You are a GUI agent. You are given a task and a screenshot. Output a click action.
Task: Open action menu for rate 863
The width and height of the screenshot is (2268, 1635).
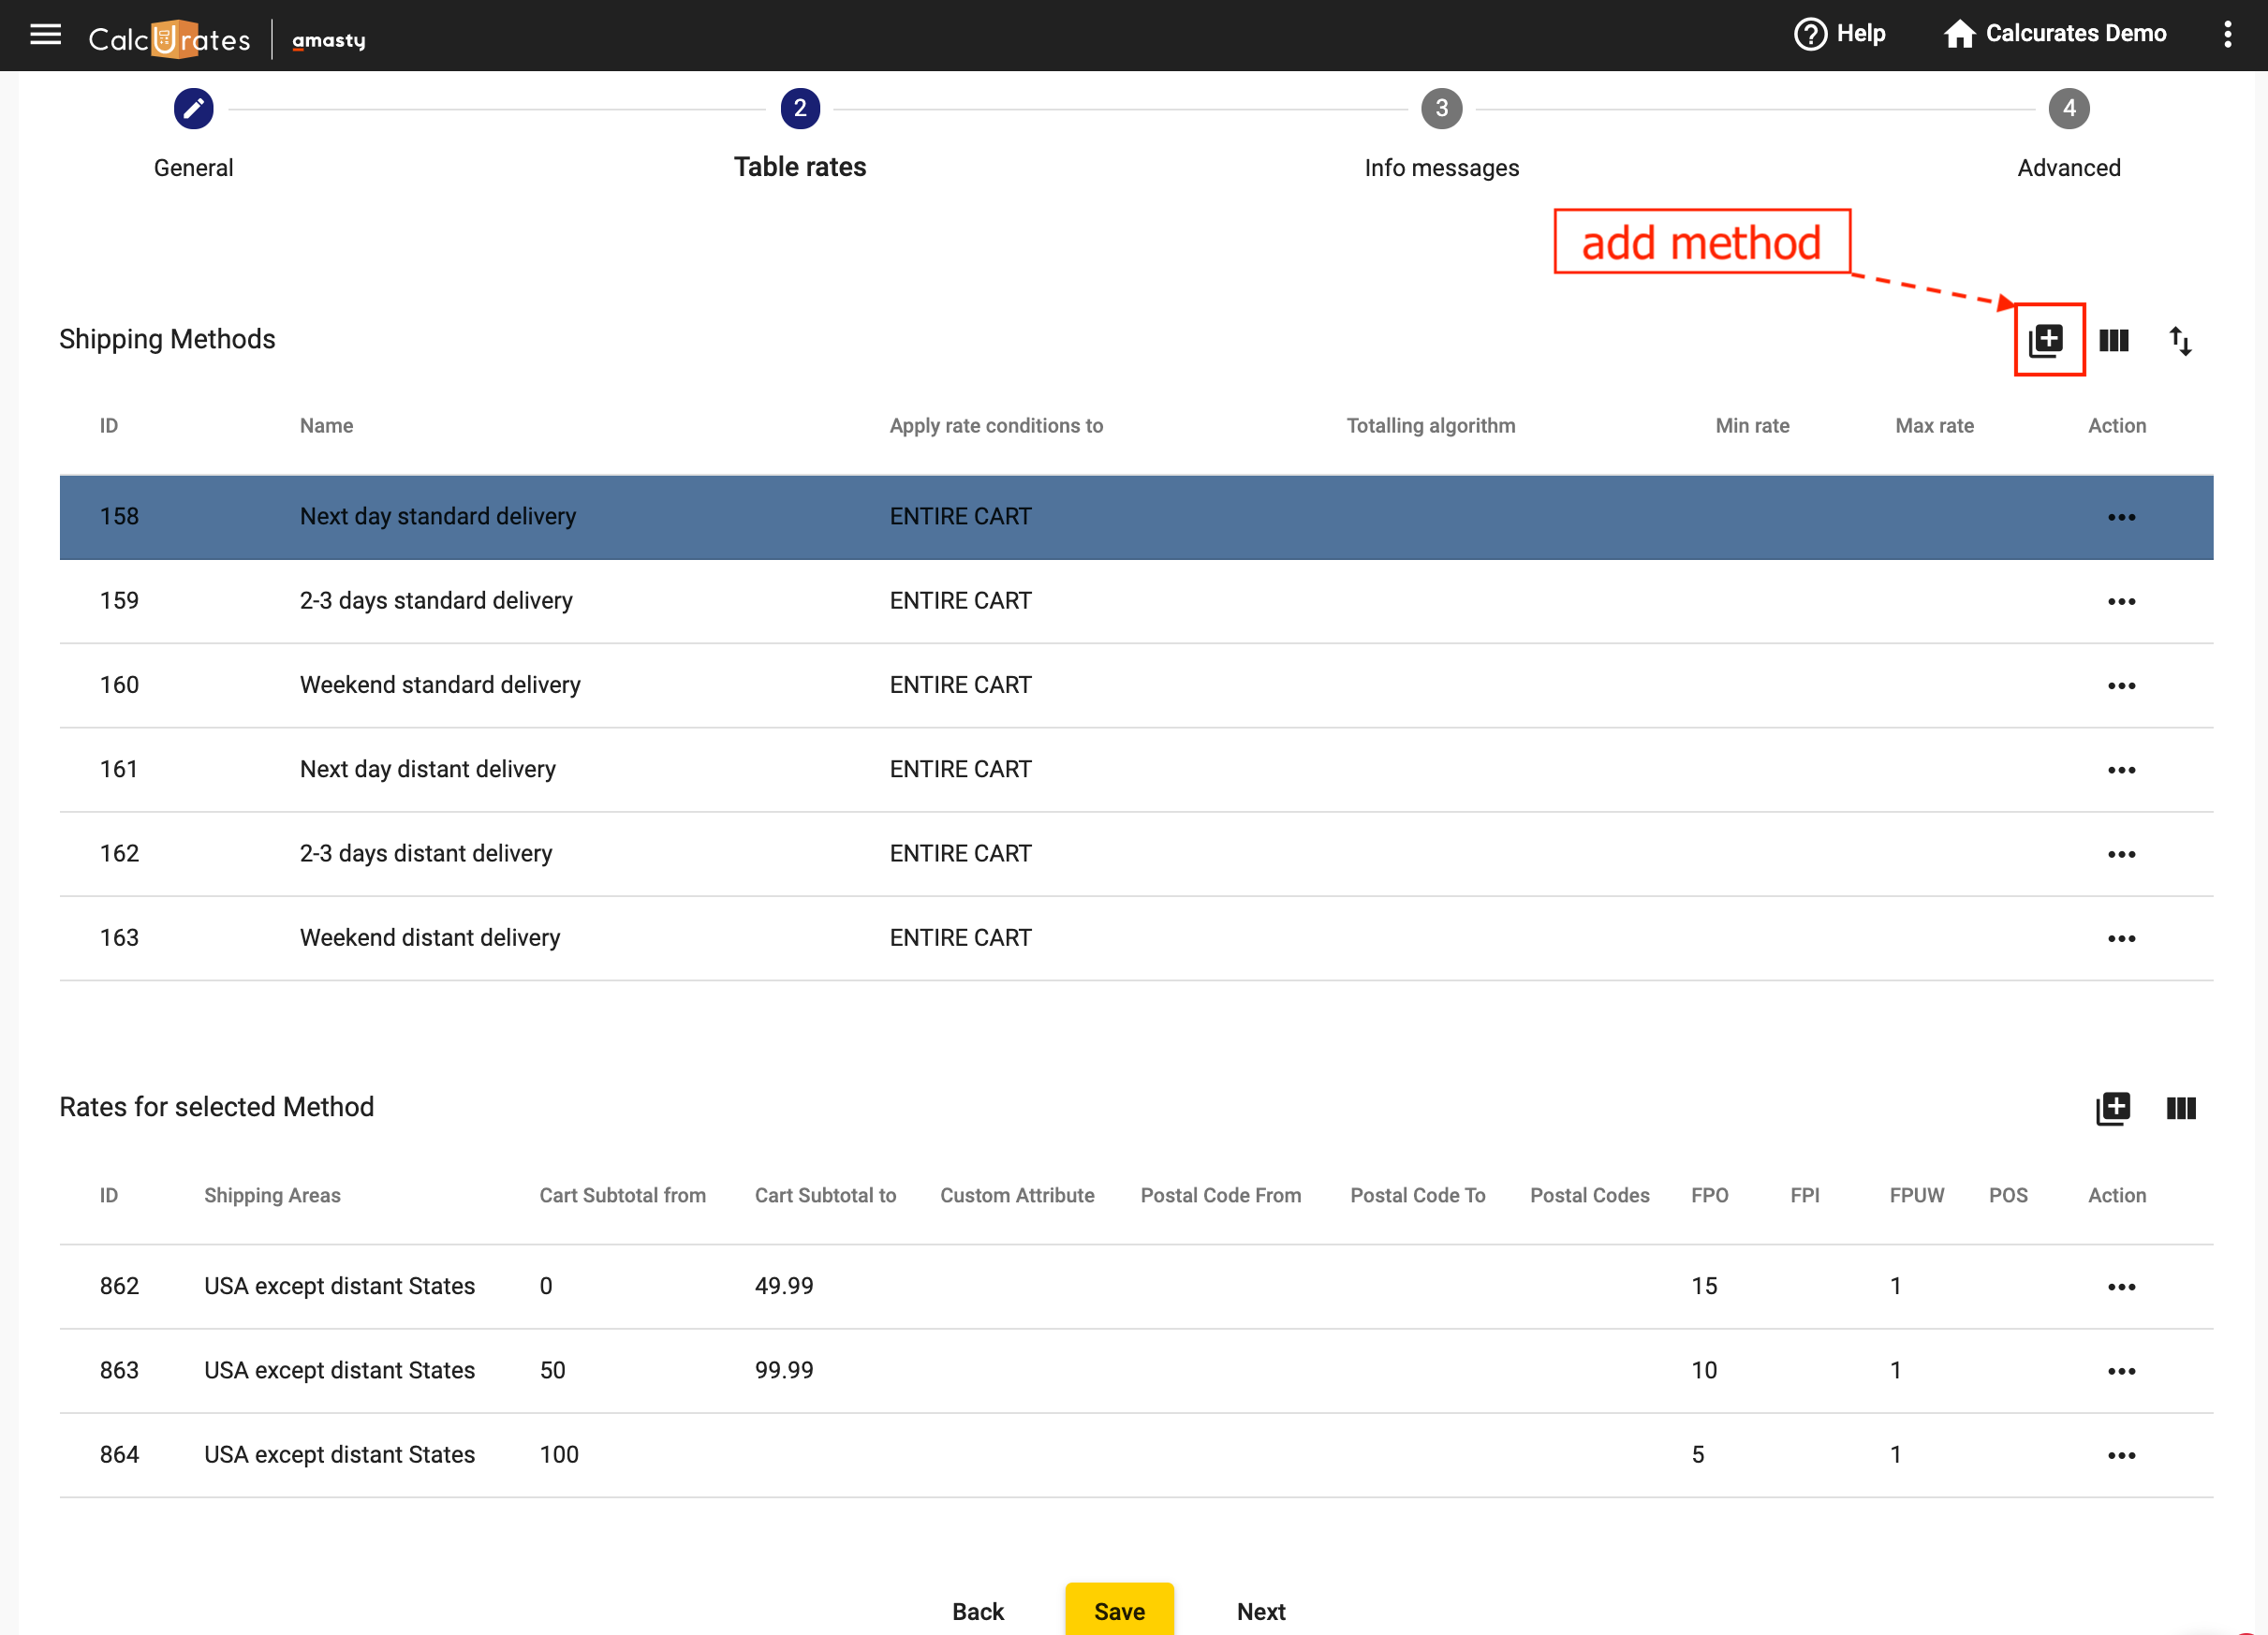tap(2121, 1371)
